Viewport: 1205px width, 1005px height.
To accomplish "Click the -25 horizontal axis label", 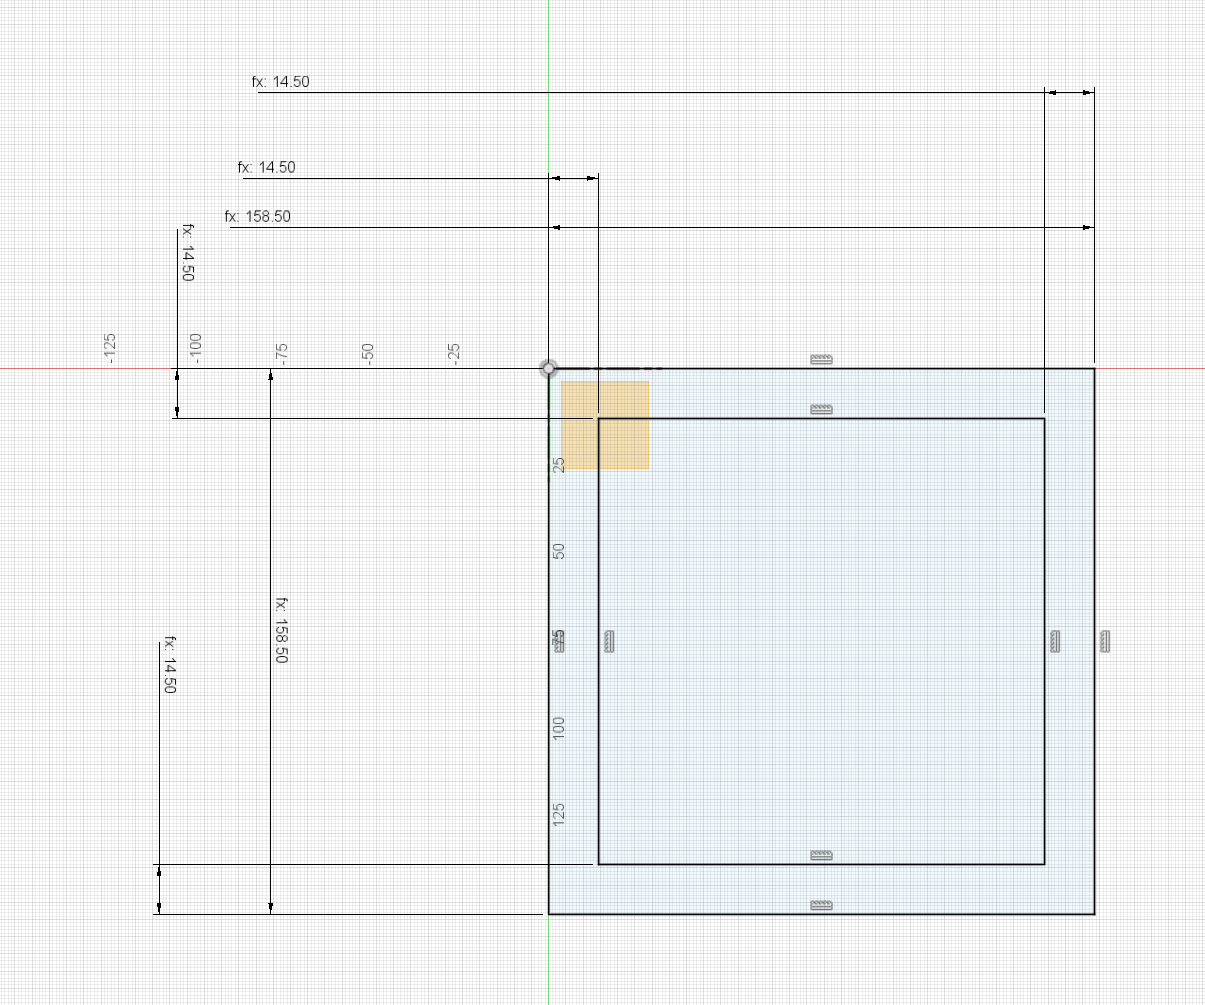I will pos(454,354).
